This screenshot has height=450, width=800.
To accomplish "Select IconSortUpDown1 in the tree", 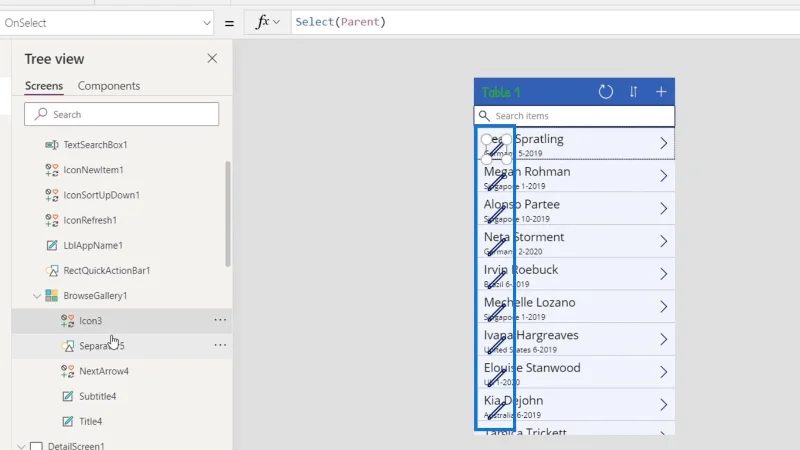I will coord(102,195).
